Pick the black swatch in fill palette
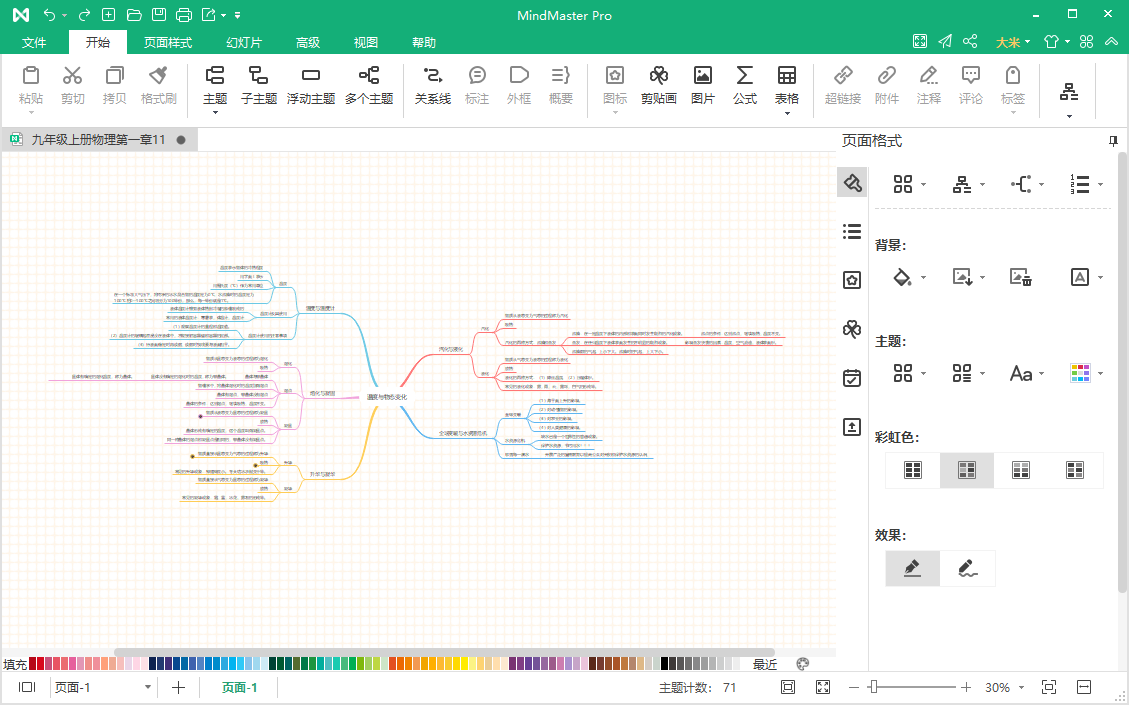1129x705 pixels. [665, 664]
